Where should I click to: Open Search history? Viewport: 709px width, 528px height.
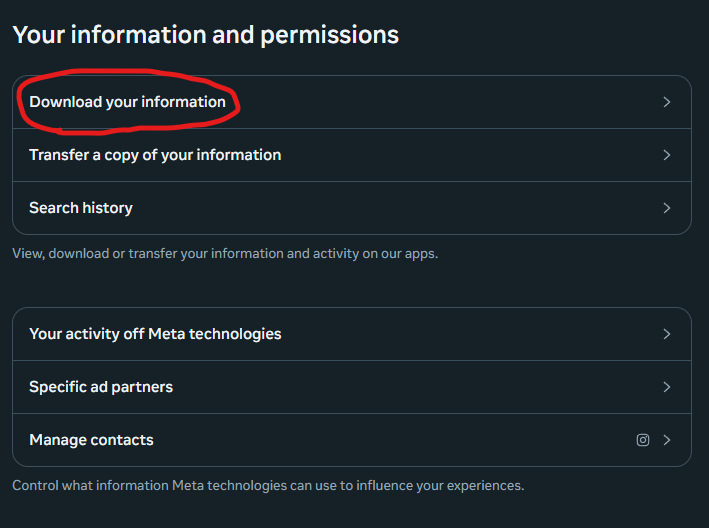[81, 208]
